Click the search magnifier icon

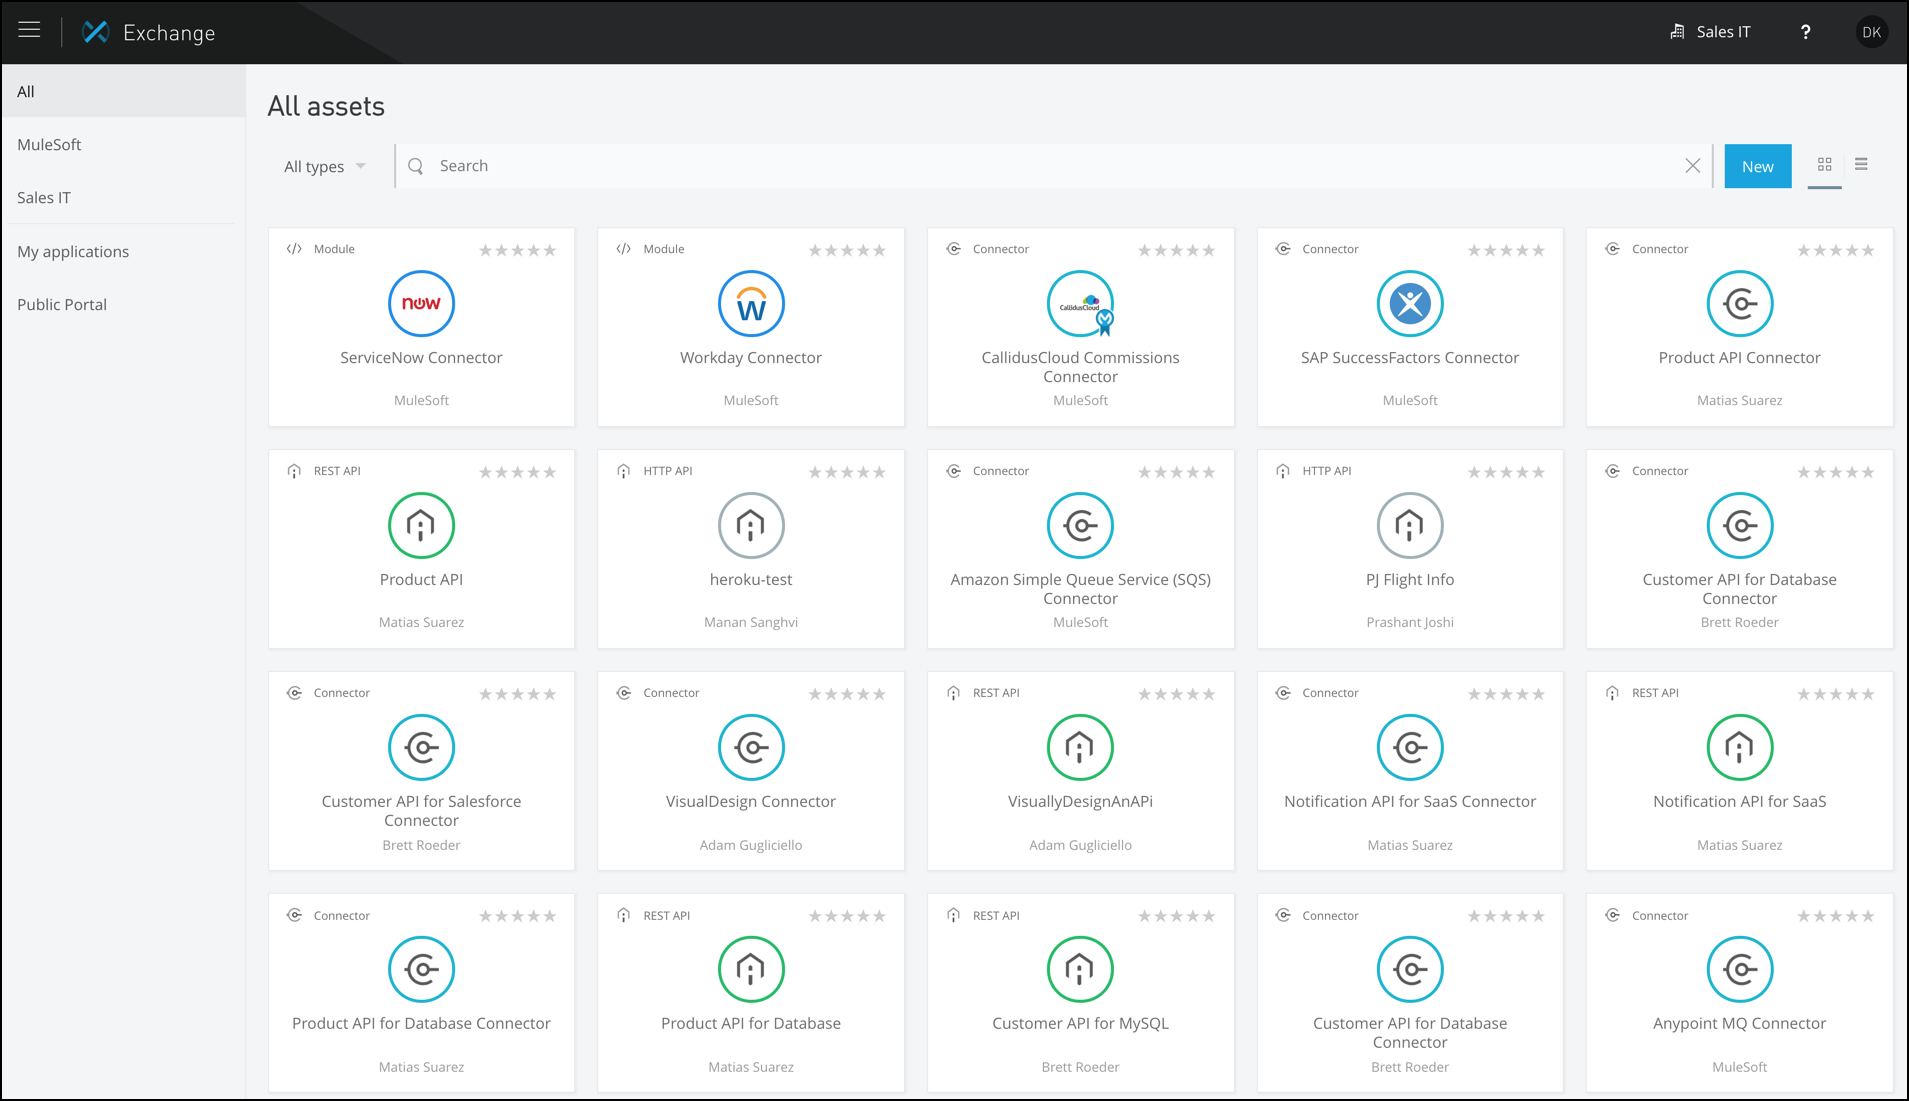click(416, 166)
